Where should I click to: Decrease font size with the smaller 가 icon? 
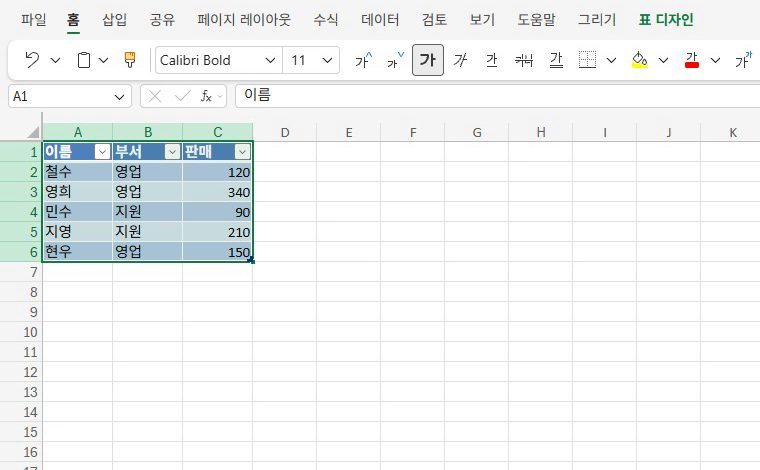pos(396,60)
